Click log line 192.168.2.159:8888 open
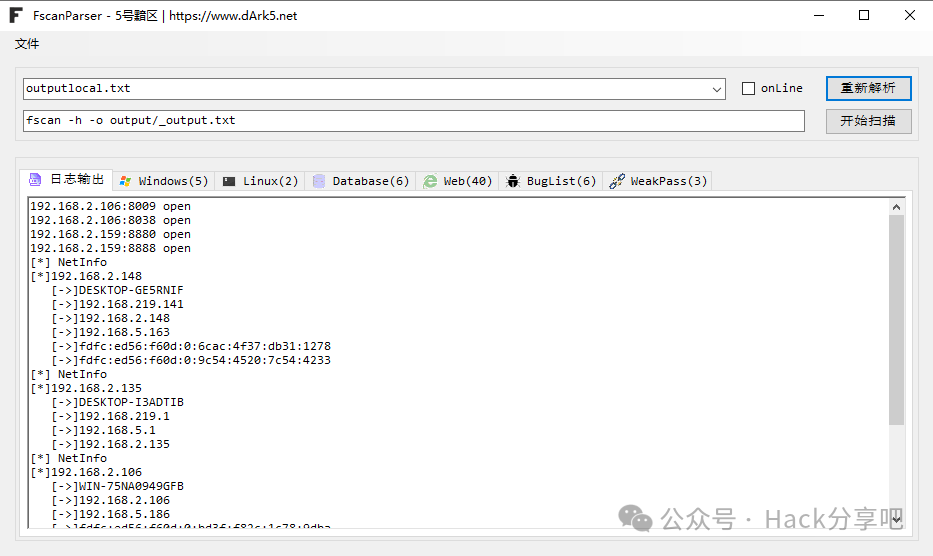 (111, 248)
